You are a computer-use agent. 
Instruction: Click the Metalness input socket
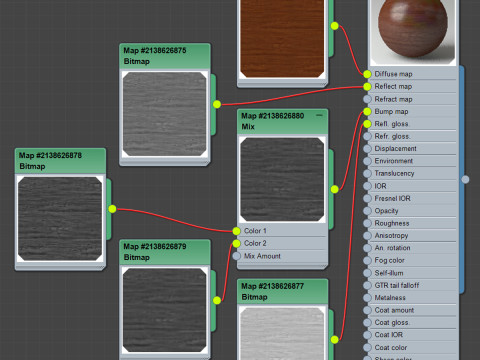click(x=367, y=298)
